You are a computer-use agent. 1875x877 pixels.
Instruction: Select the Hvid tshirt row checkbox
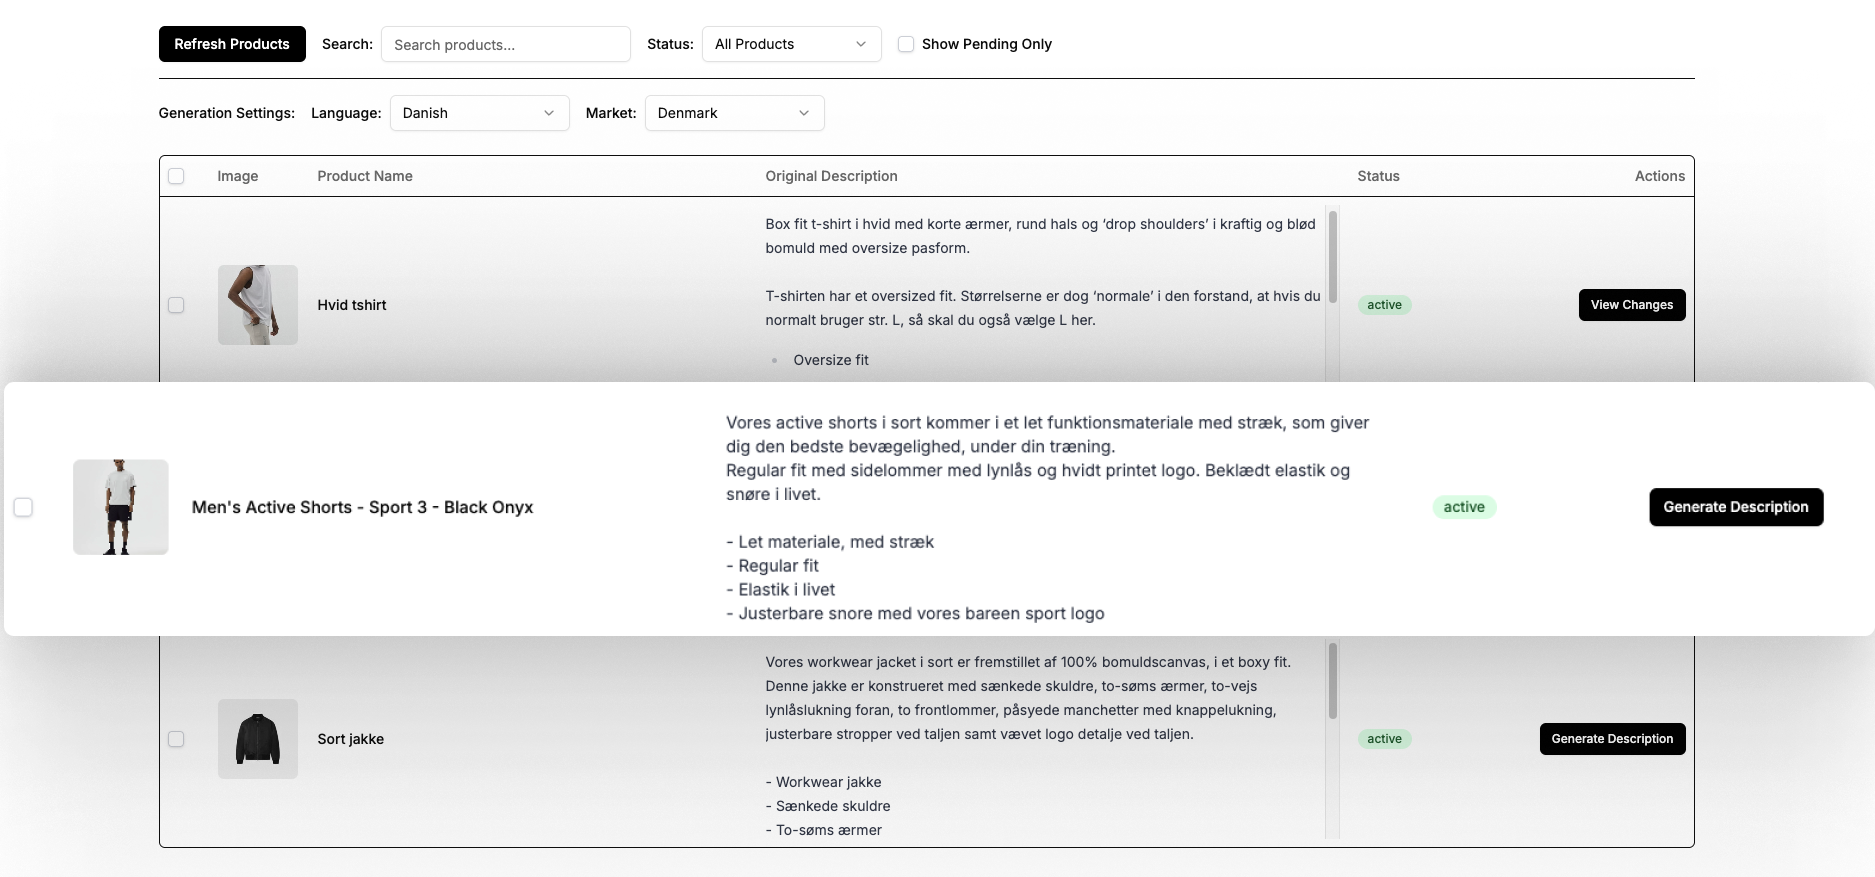coord(176,305)
